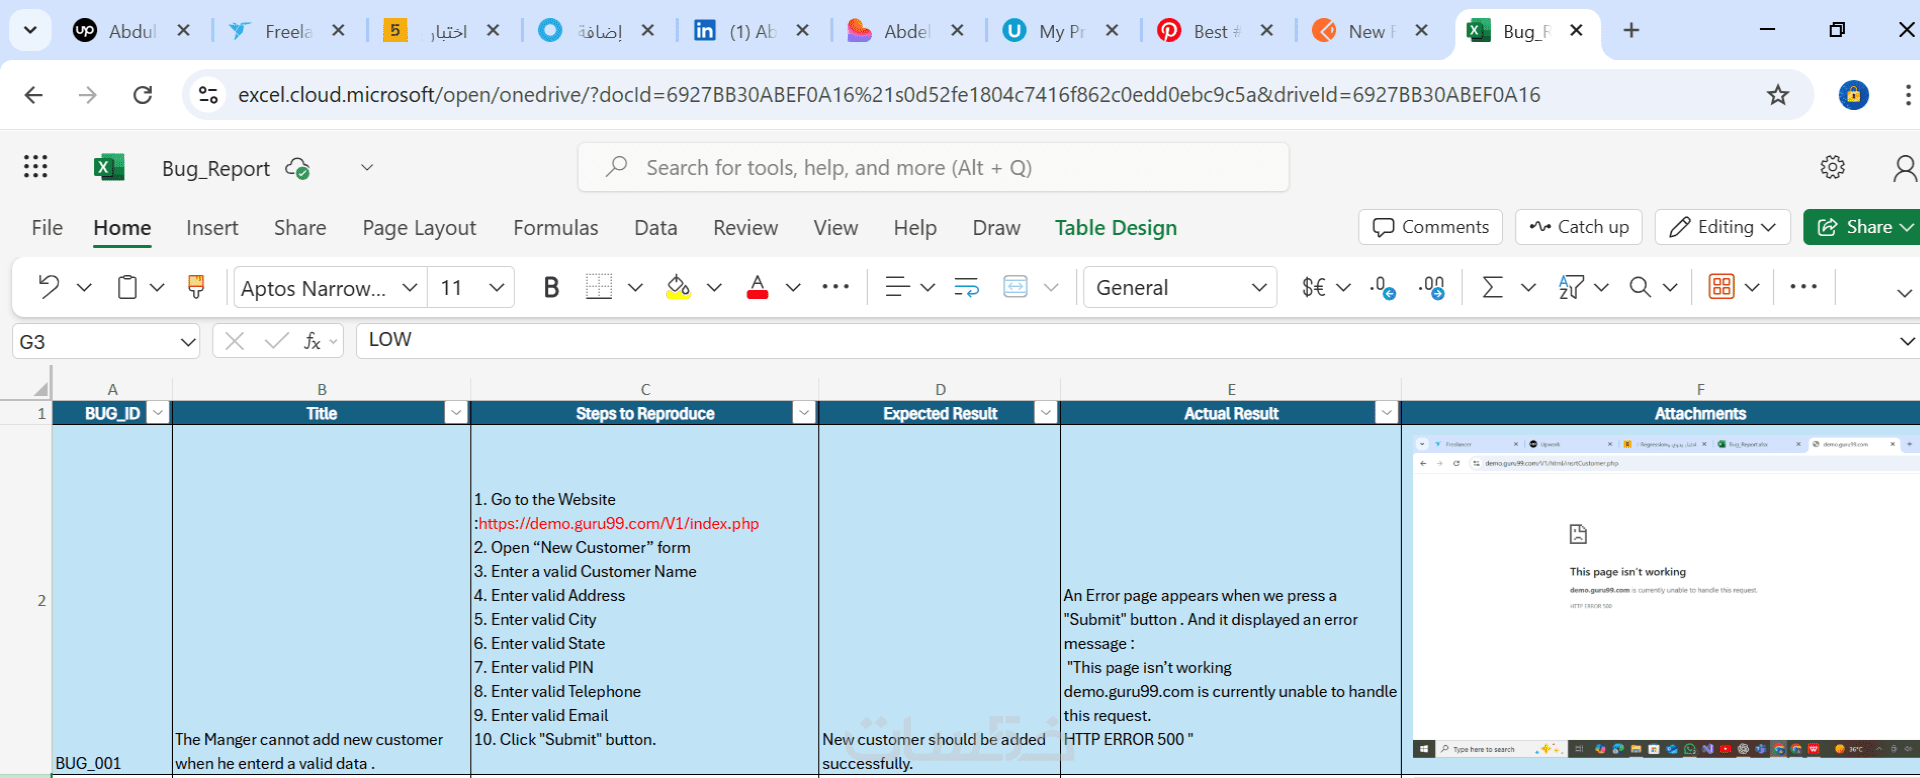Open the Conditional Formatting icon
Viewport: 1920px width, 778px height.
[1721, 287]
